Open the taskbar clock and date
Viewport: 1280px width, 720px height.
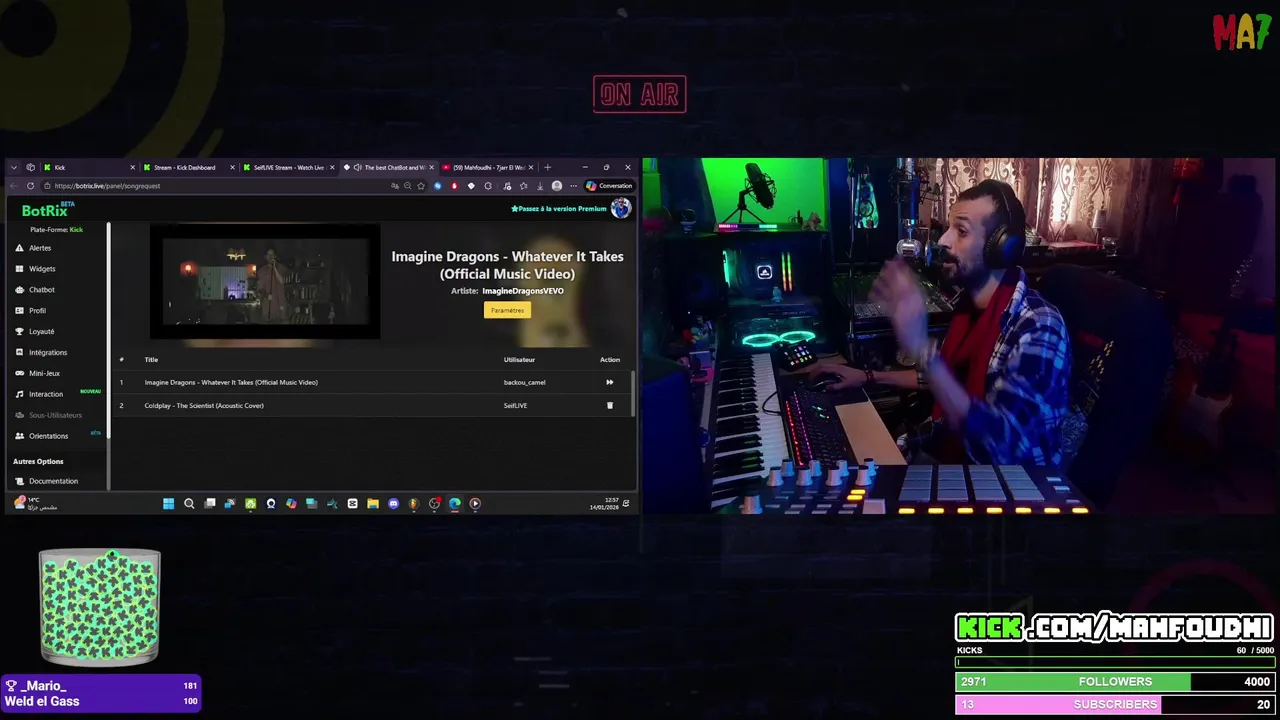click(605, 504)
